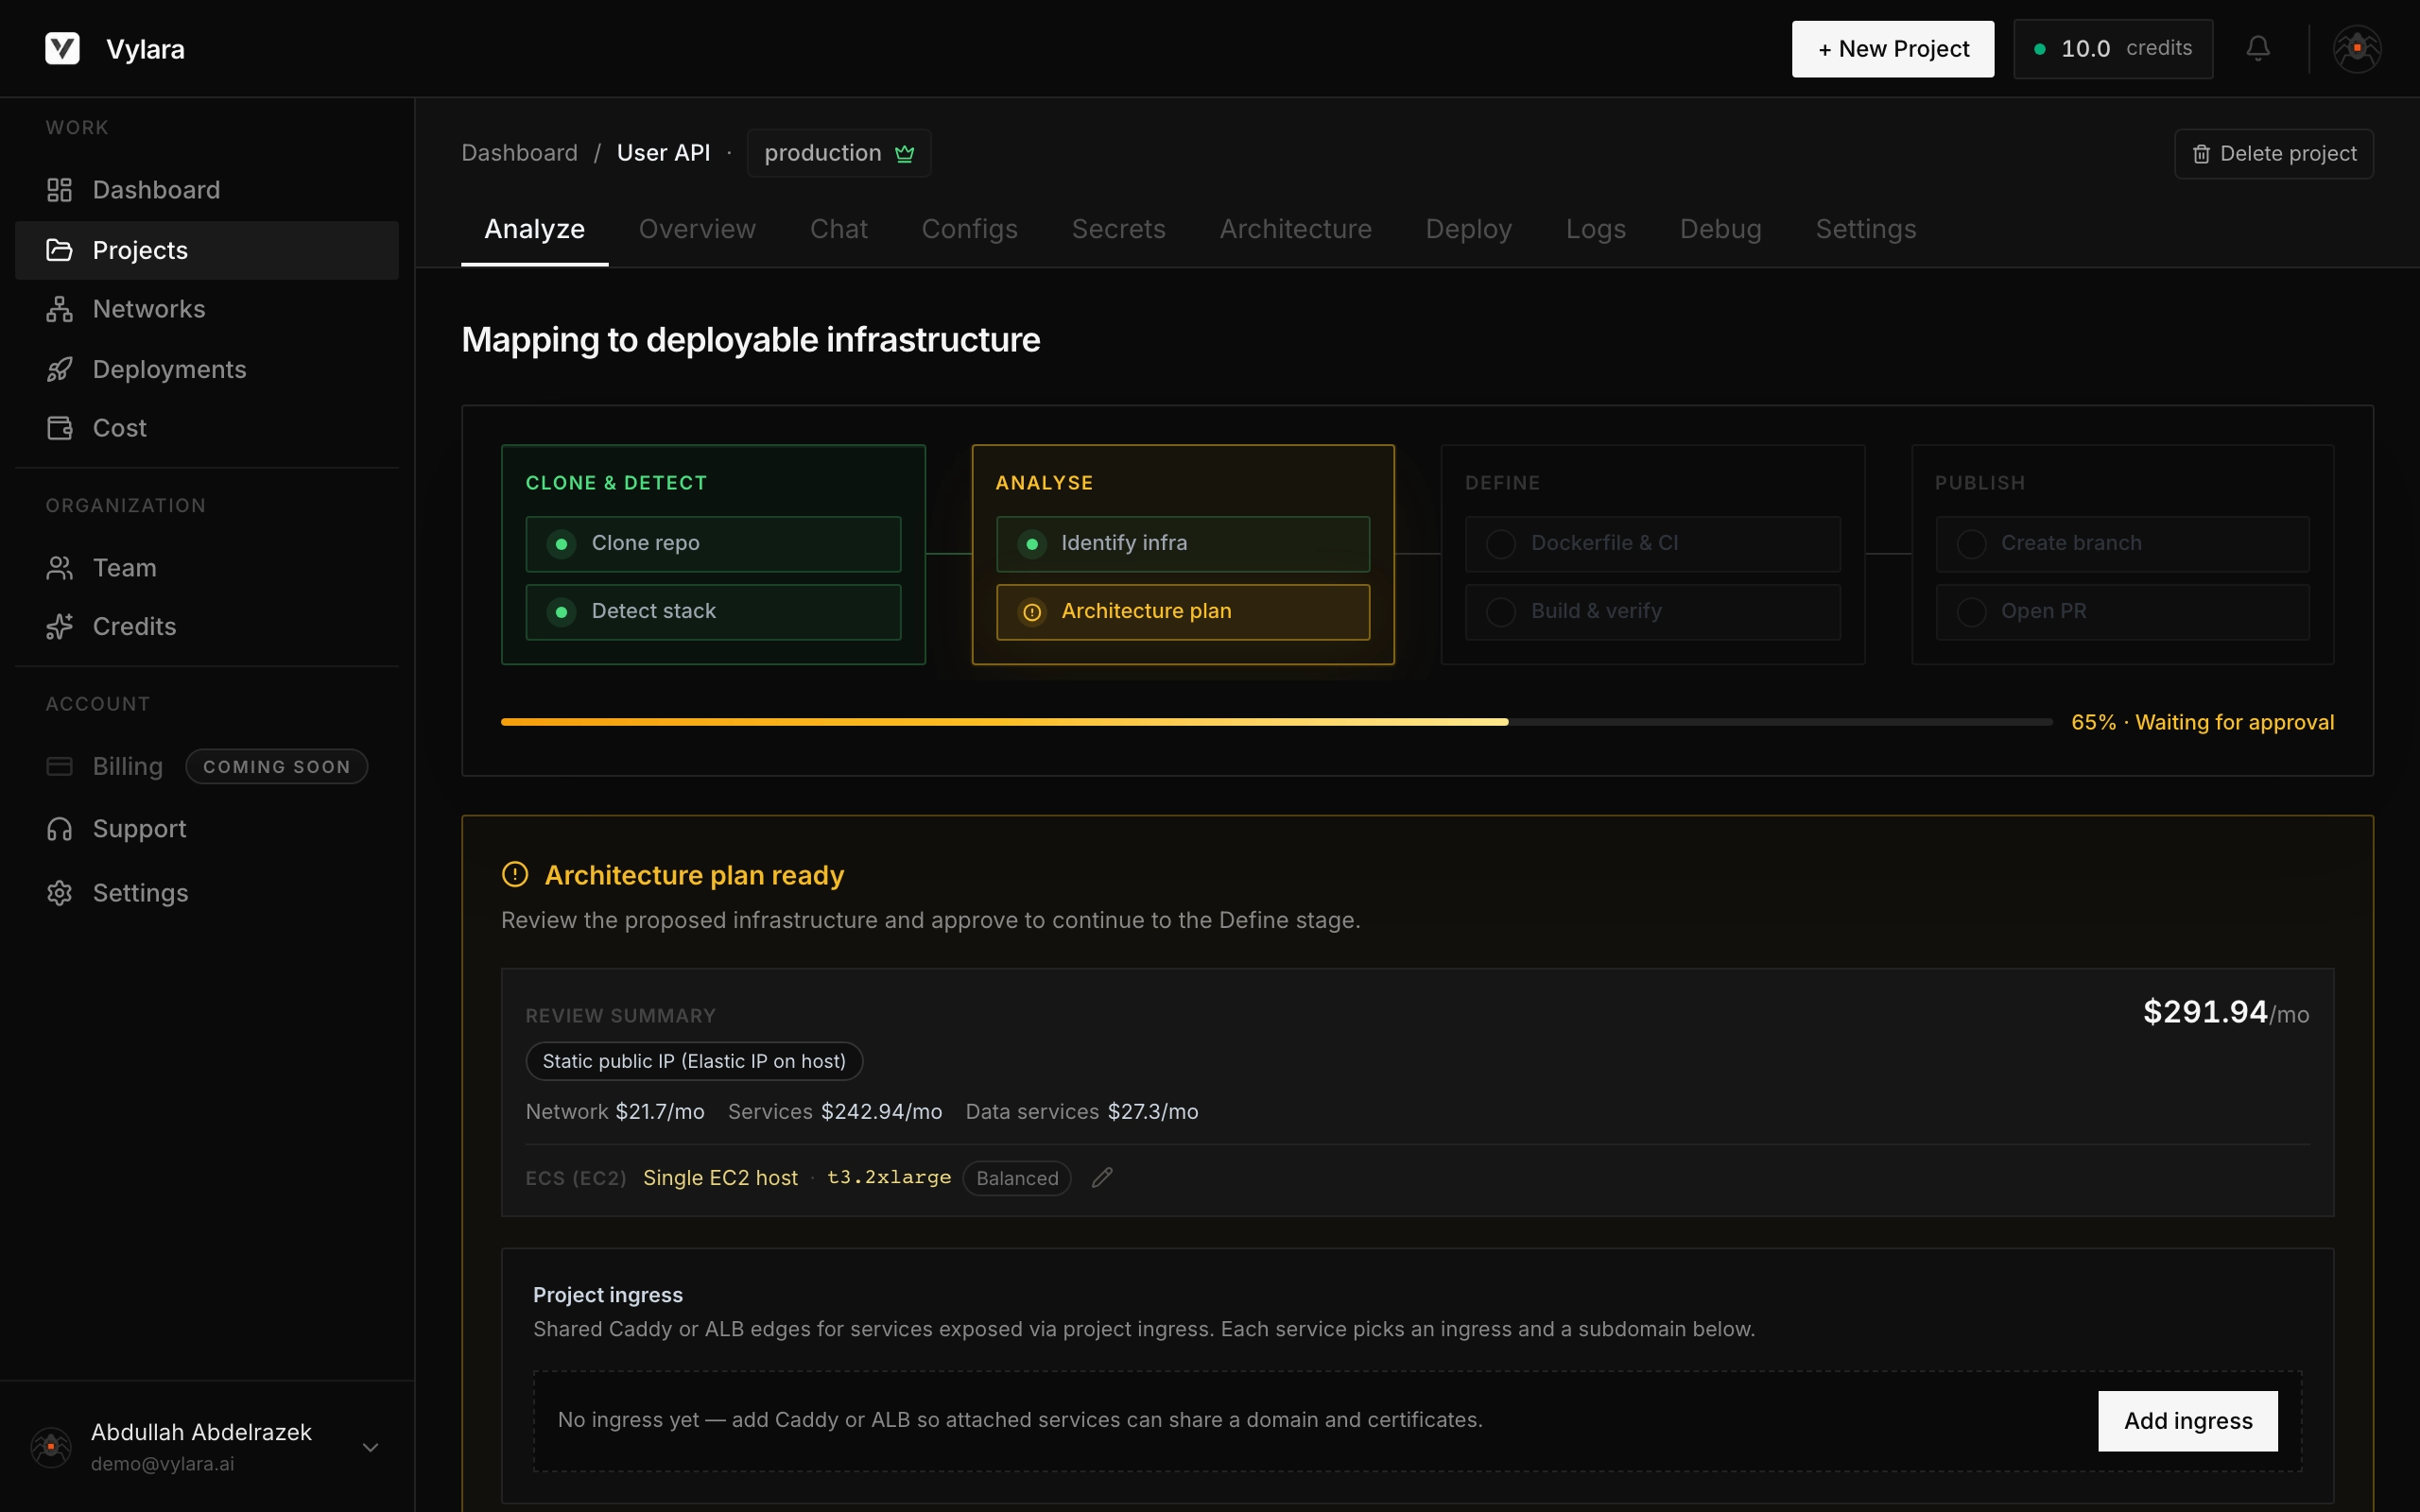Click the Clone repo status dot

561,544
